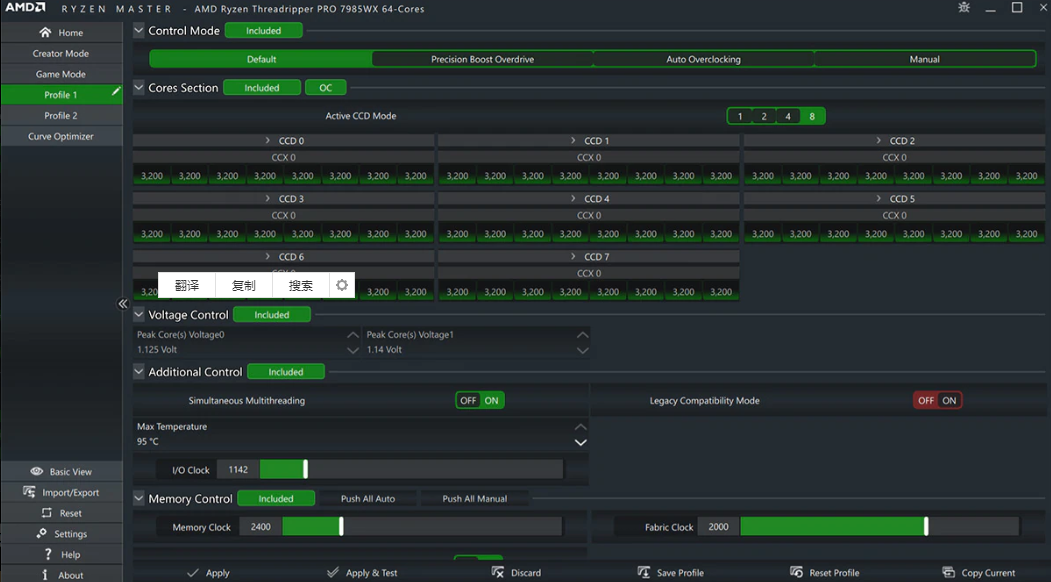Viewport: 1051px width, 582px height.
Task: Open Import/Export from the sidebar
Action: point(29,492)
